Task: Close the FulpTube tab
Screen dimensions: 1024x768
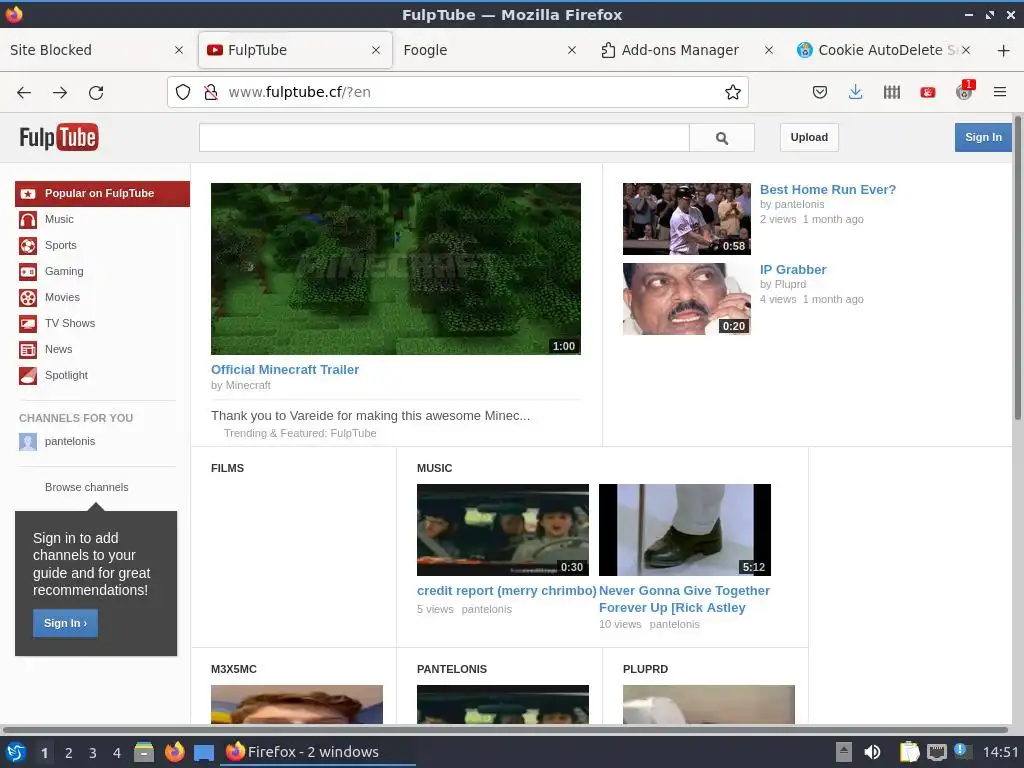Action: coord(376,50)
